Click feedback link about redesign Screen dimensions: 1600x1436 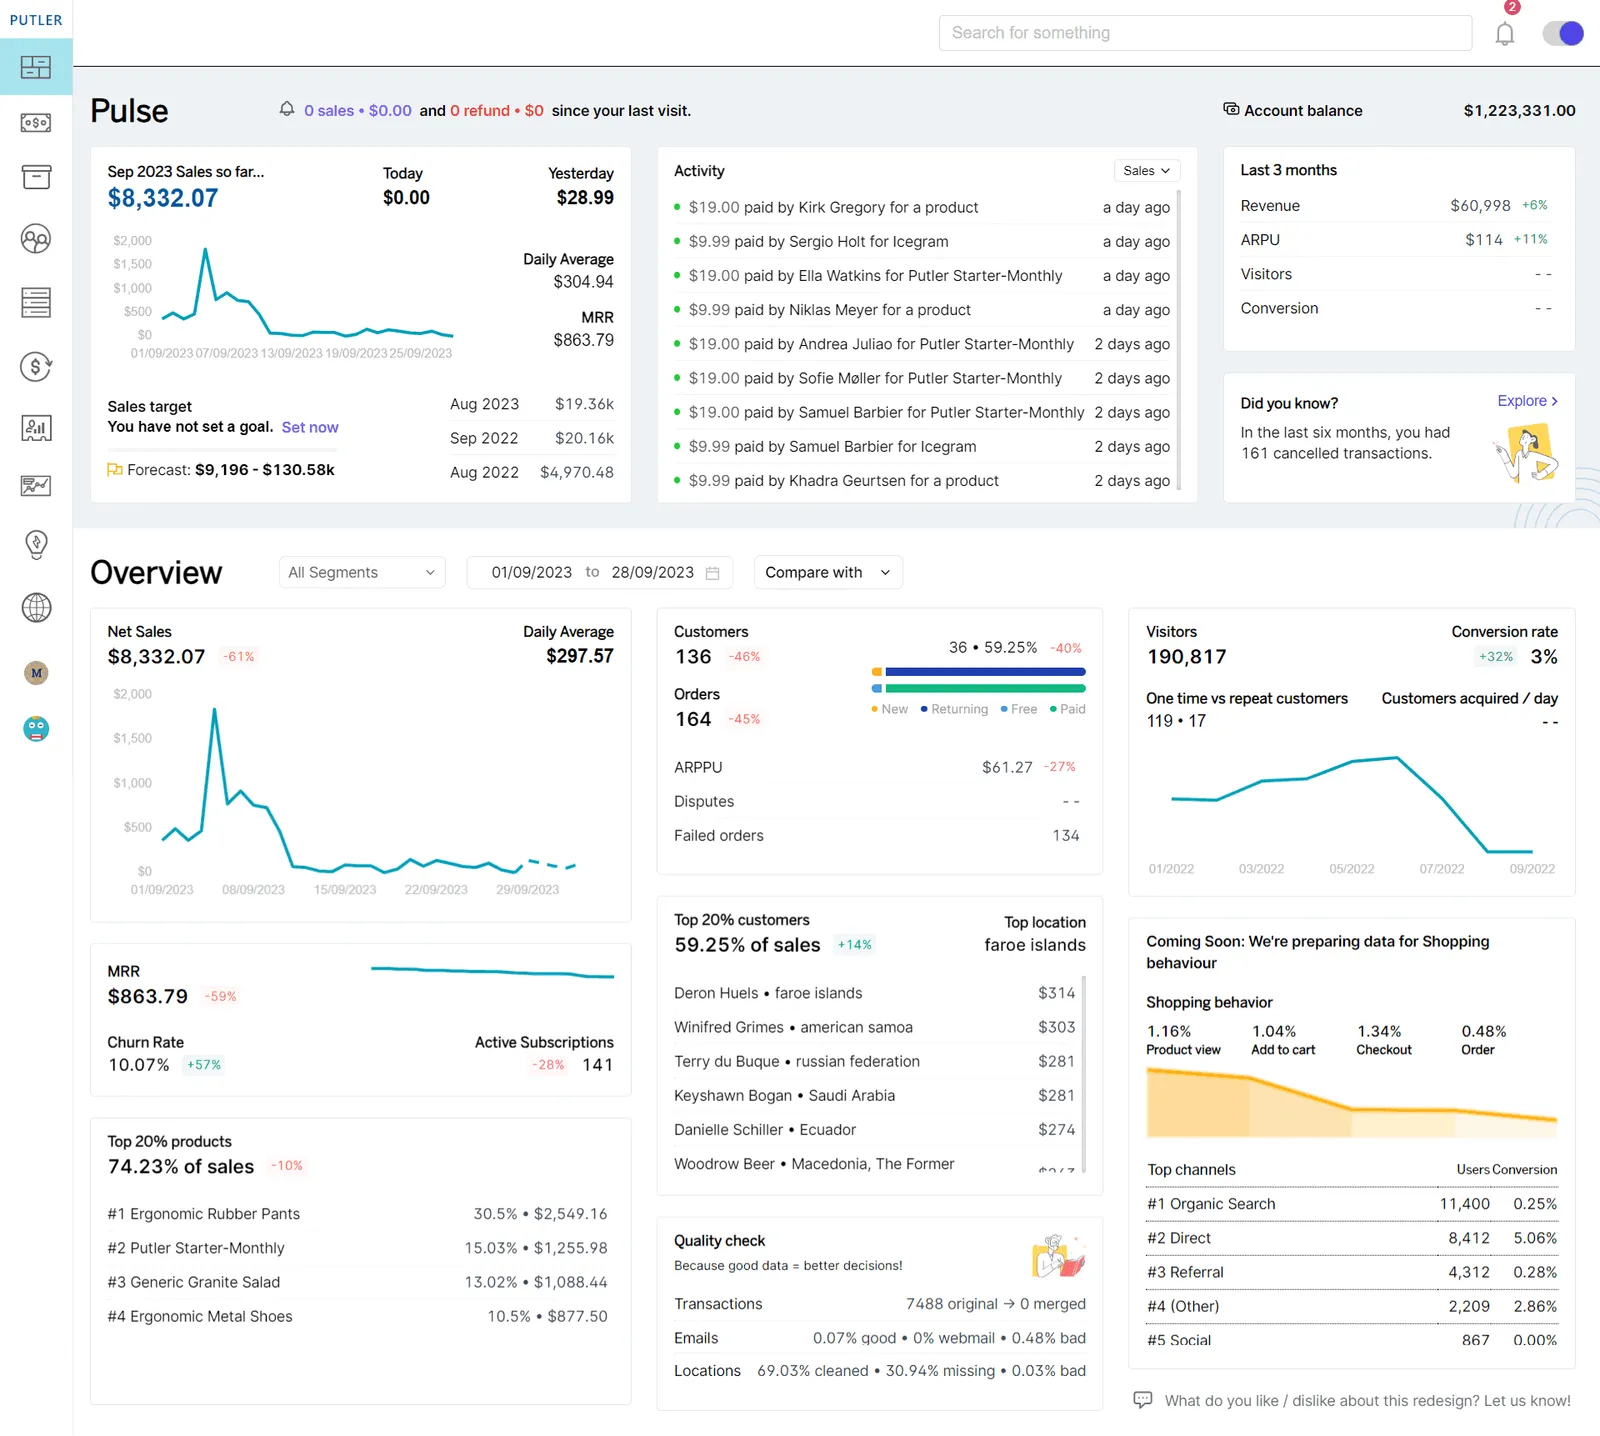[x=1367, y=1401]
